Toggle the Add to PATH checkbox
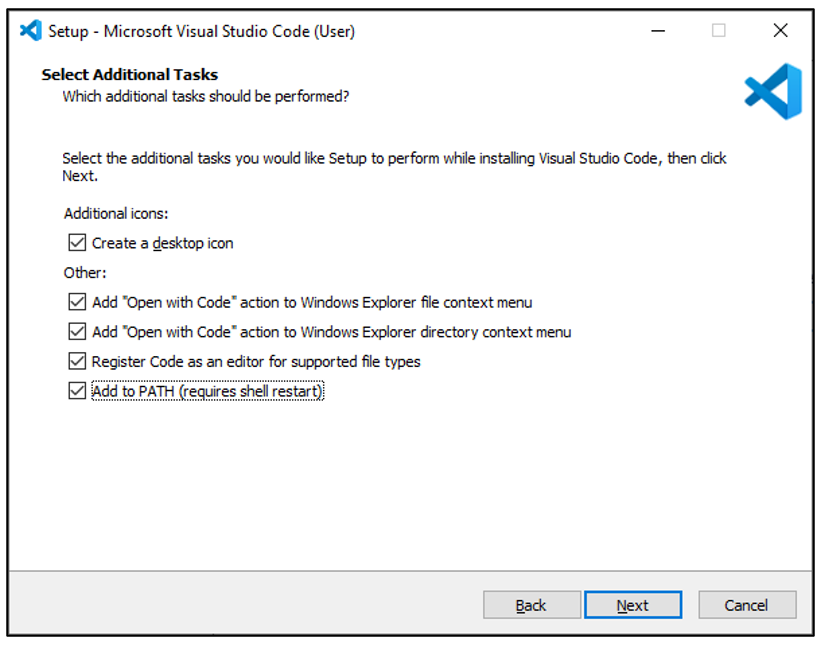Viewport: 820px width, 645px height. (x=77, y=391)
